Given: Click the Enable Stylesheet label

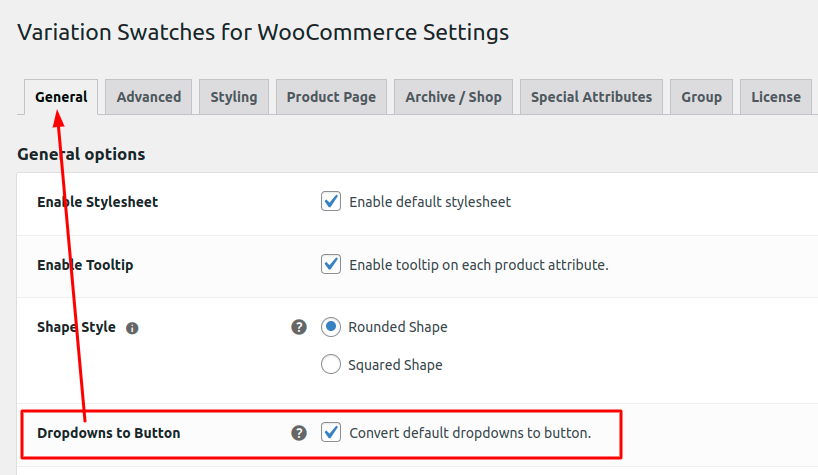Looking at the screenshot, I should tap(98, 202).
